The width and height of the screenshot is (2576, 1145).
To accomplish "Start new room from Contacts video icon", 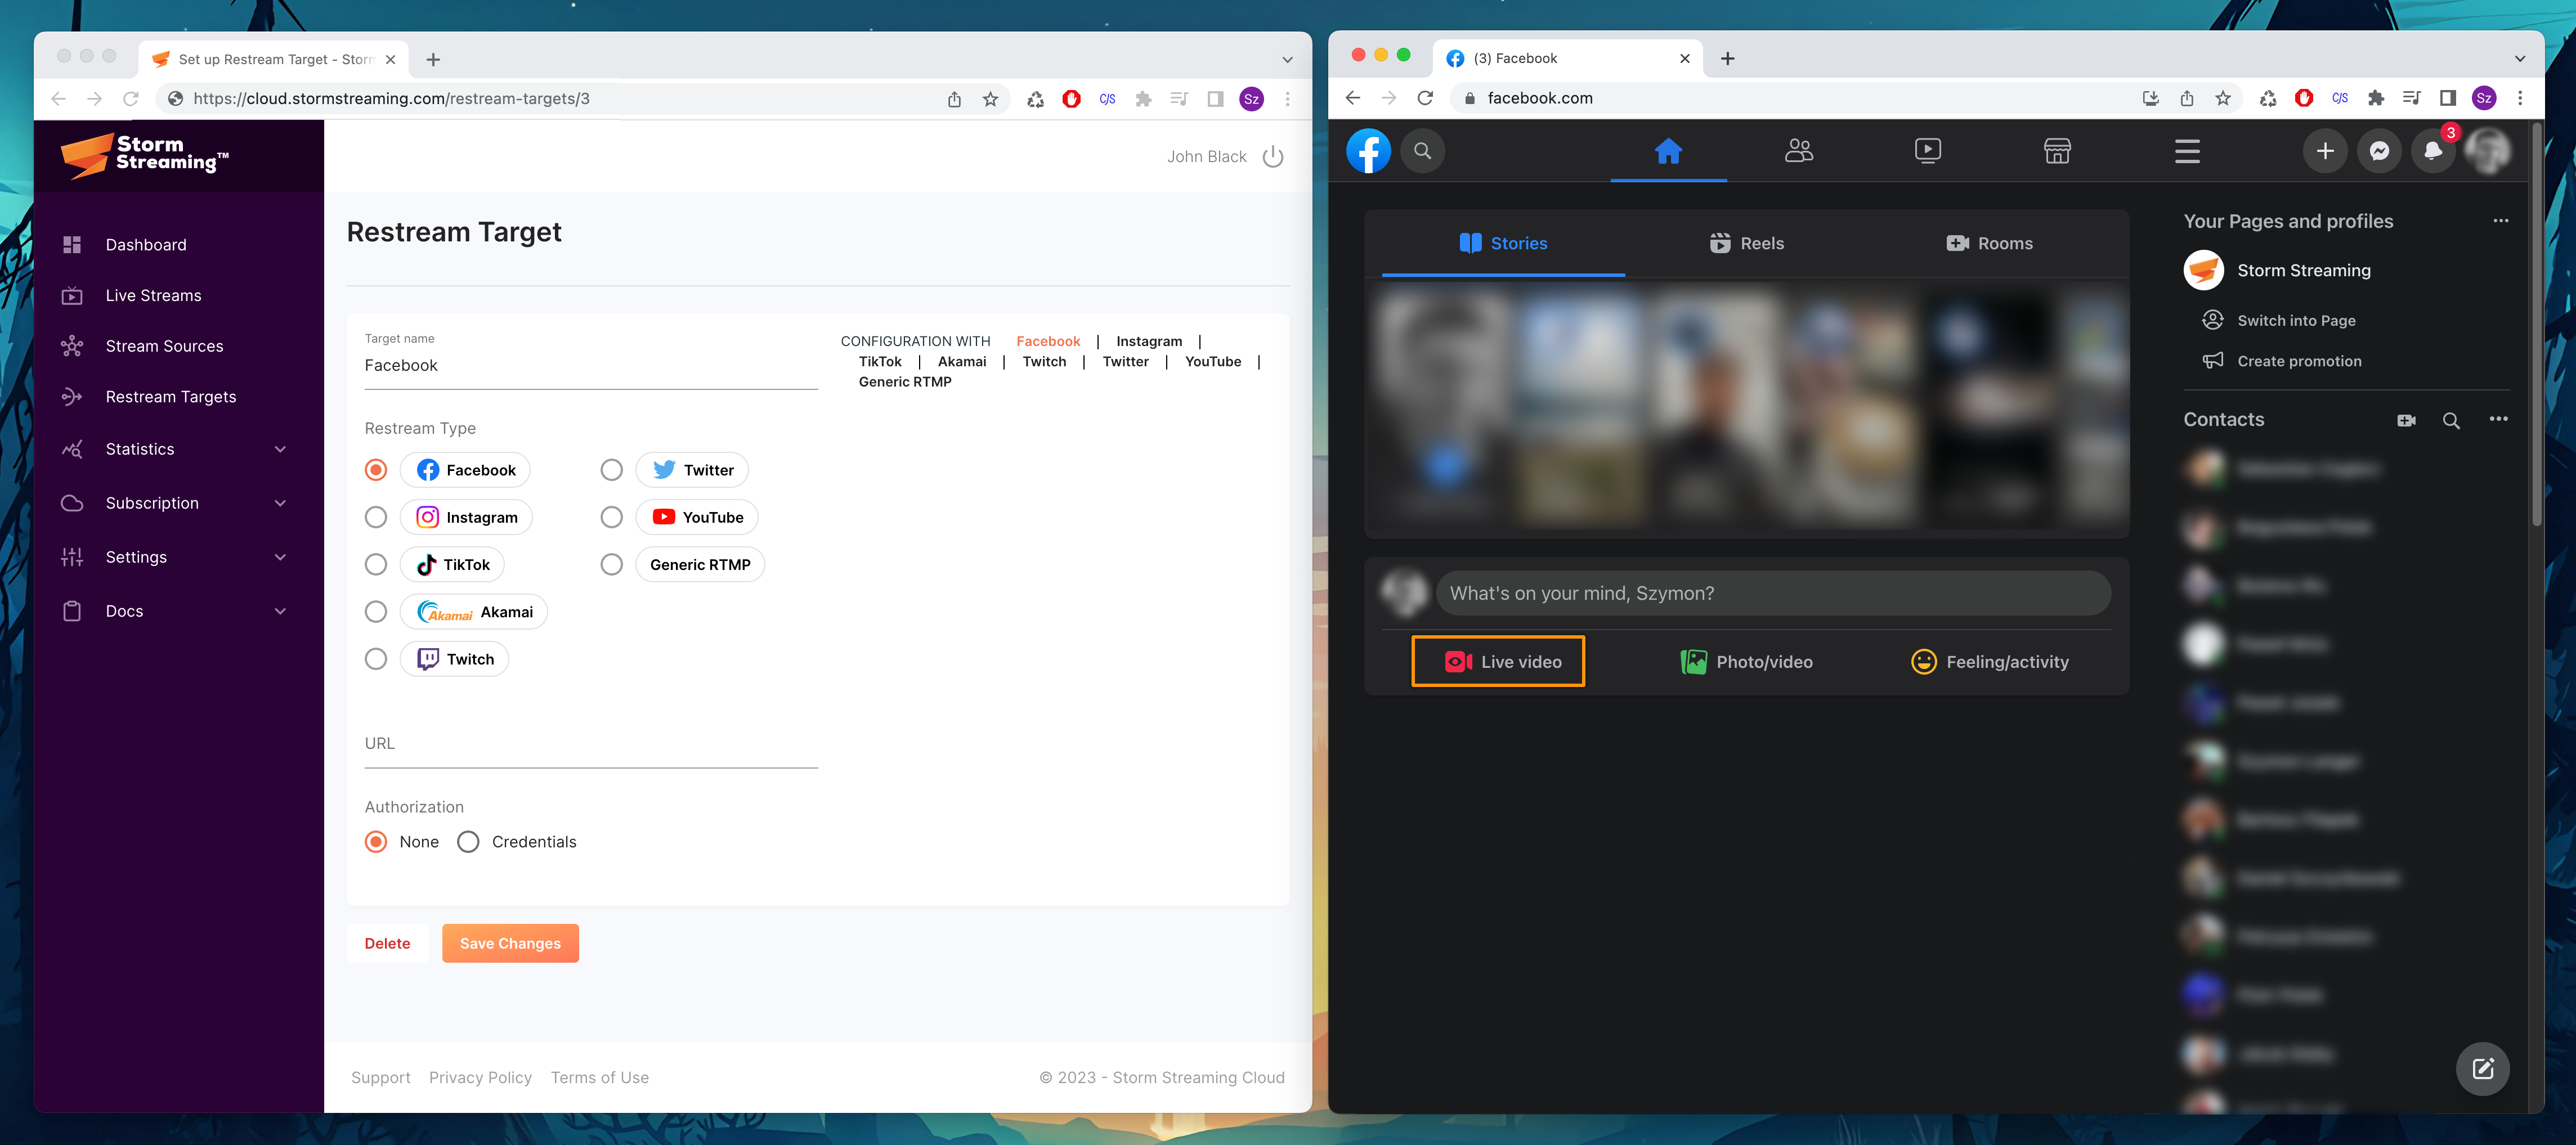I will click(2406, 421).
